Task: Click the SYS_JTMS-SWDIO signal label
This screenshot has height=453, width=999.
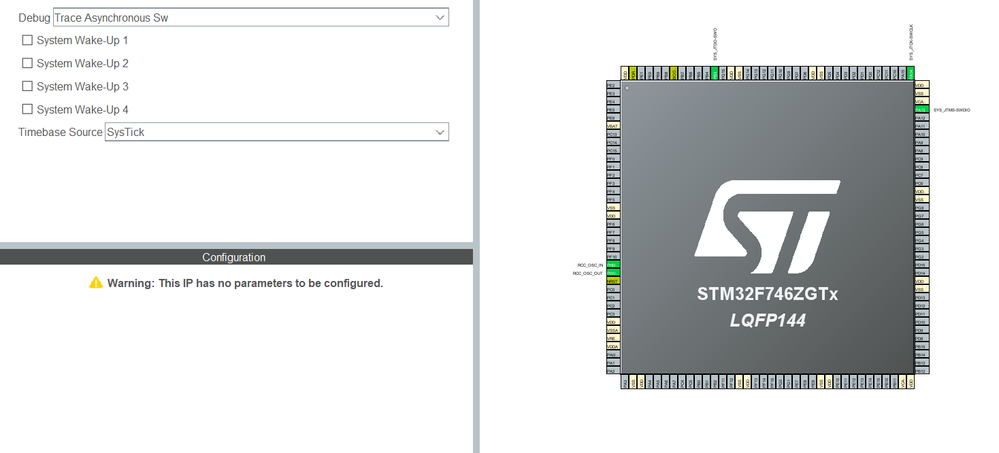Action: [x=952, y=110]
